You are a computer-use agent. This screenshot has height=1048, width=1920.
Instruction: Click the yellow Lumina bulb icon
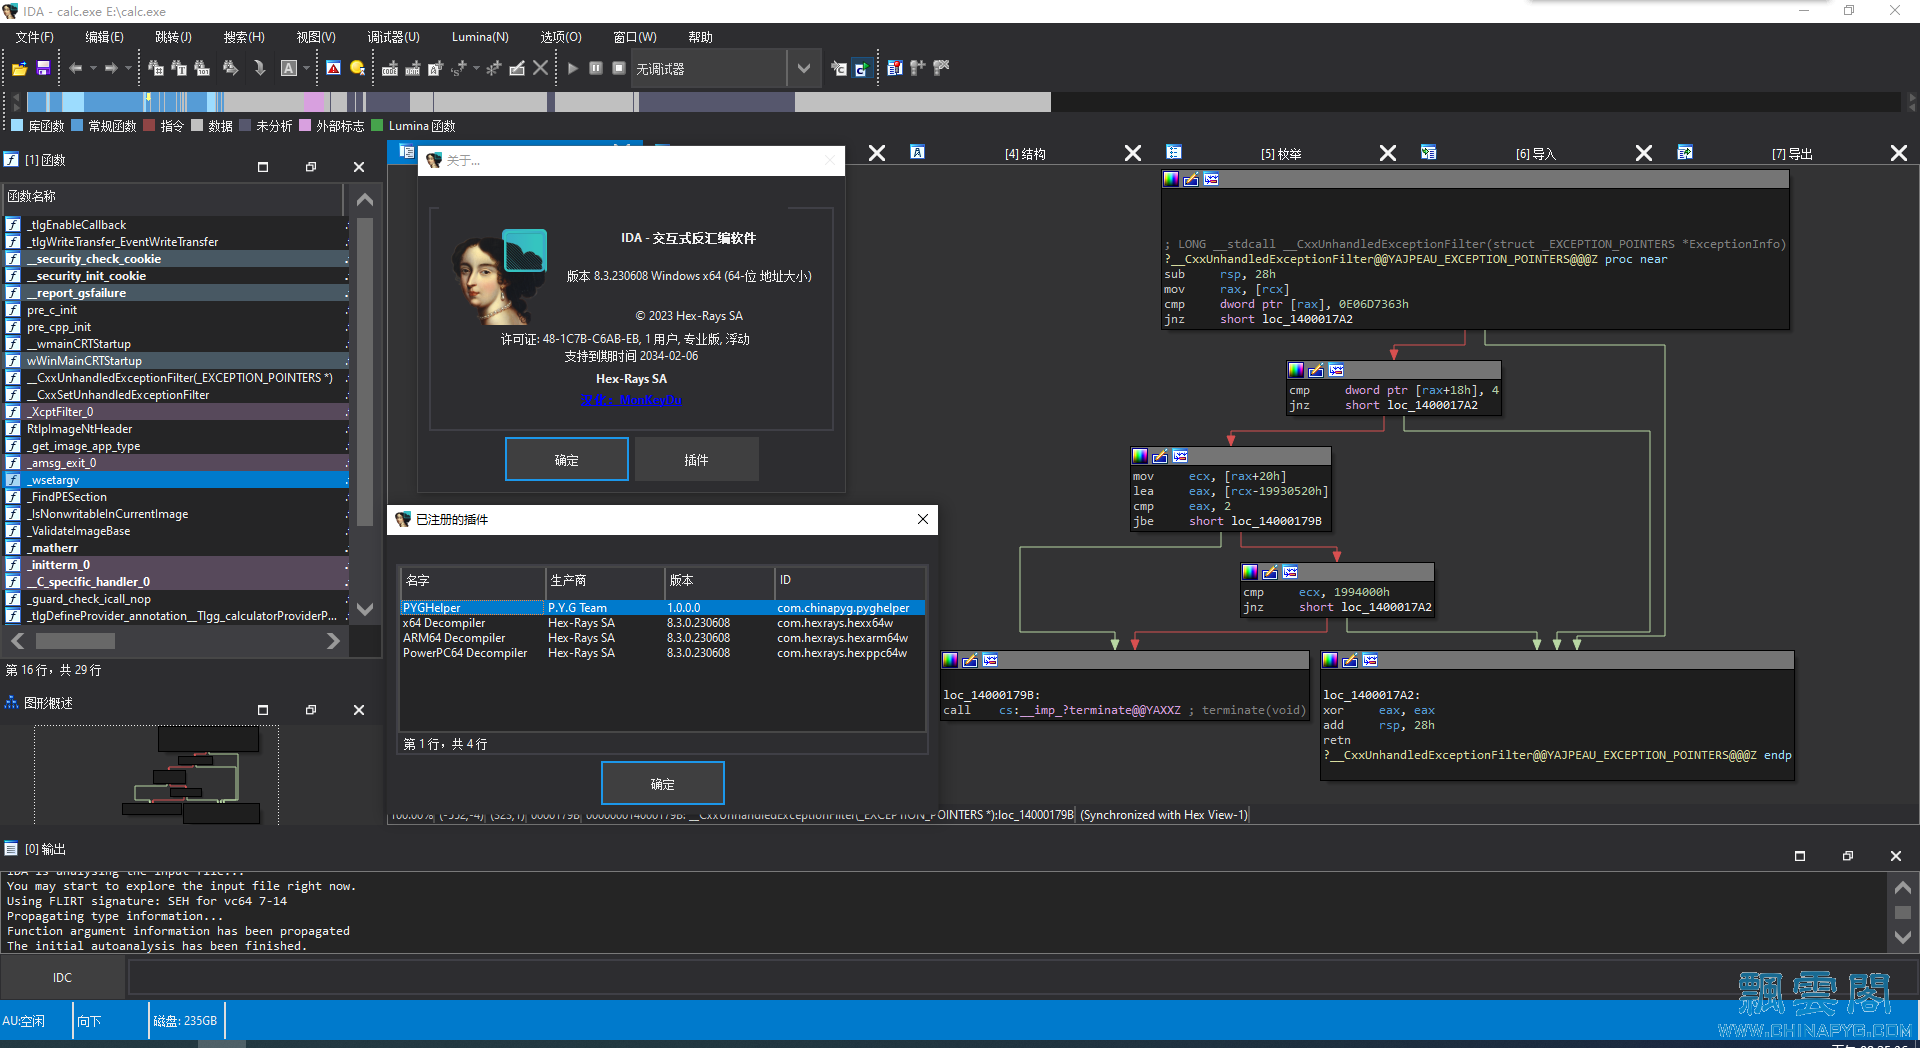point(357,68)
